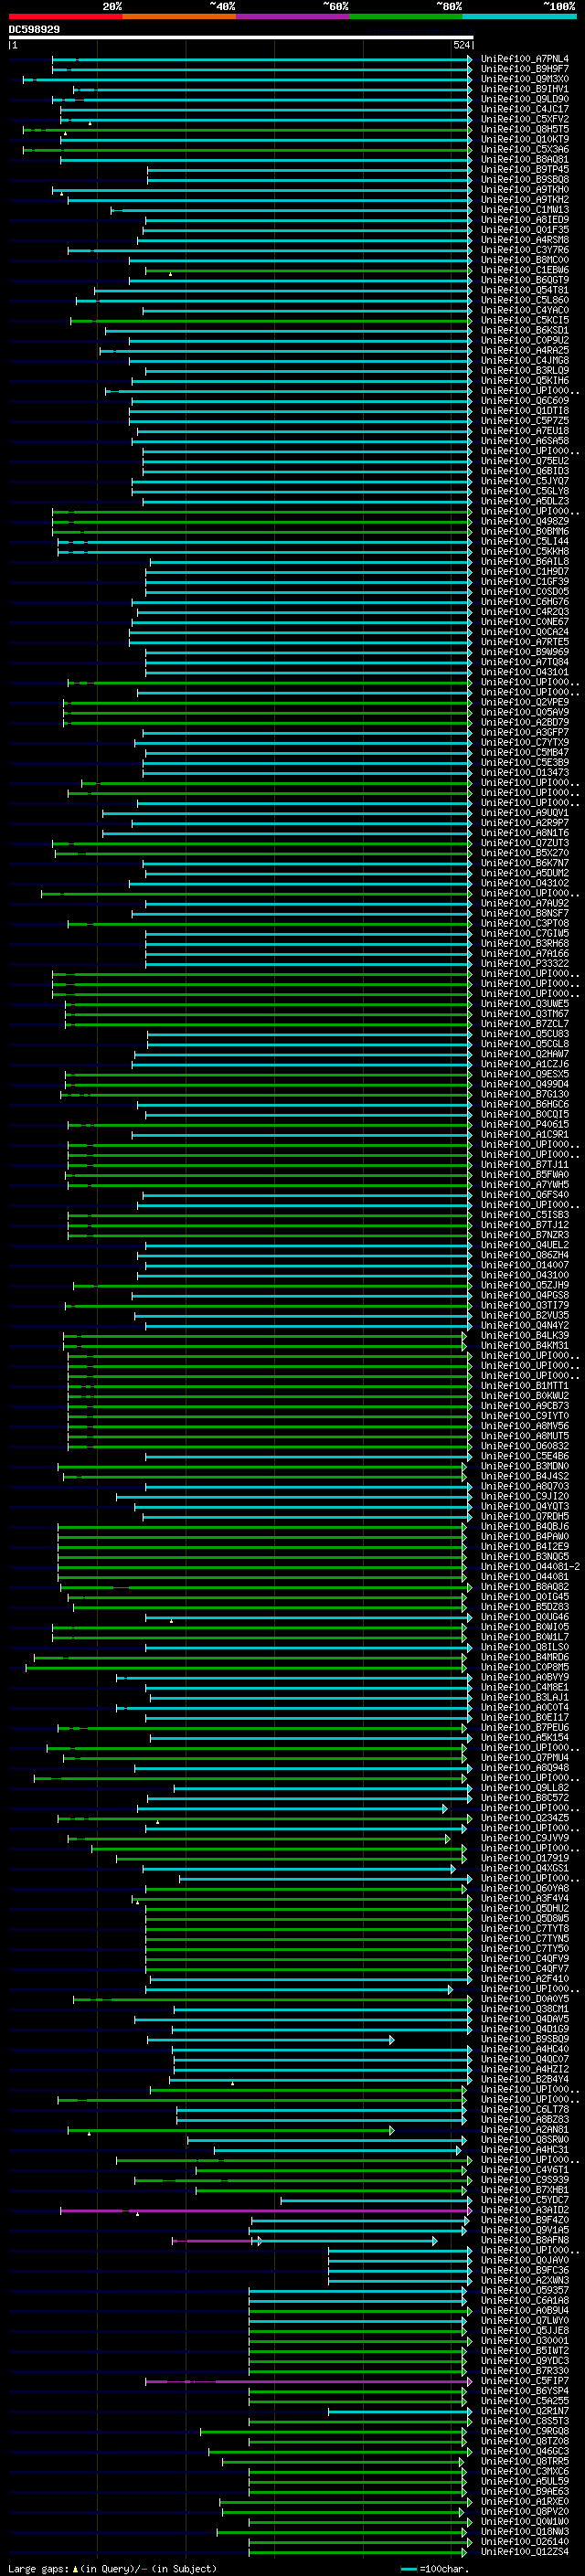
Task: Select label UniRef100_C5FIP7
Action: [524, 2380]
